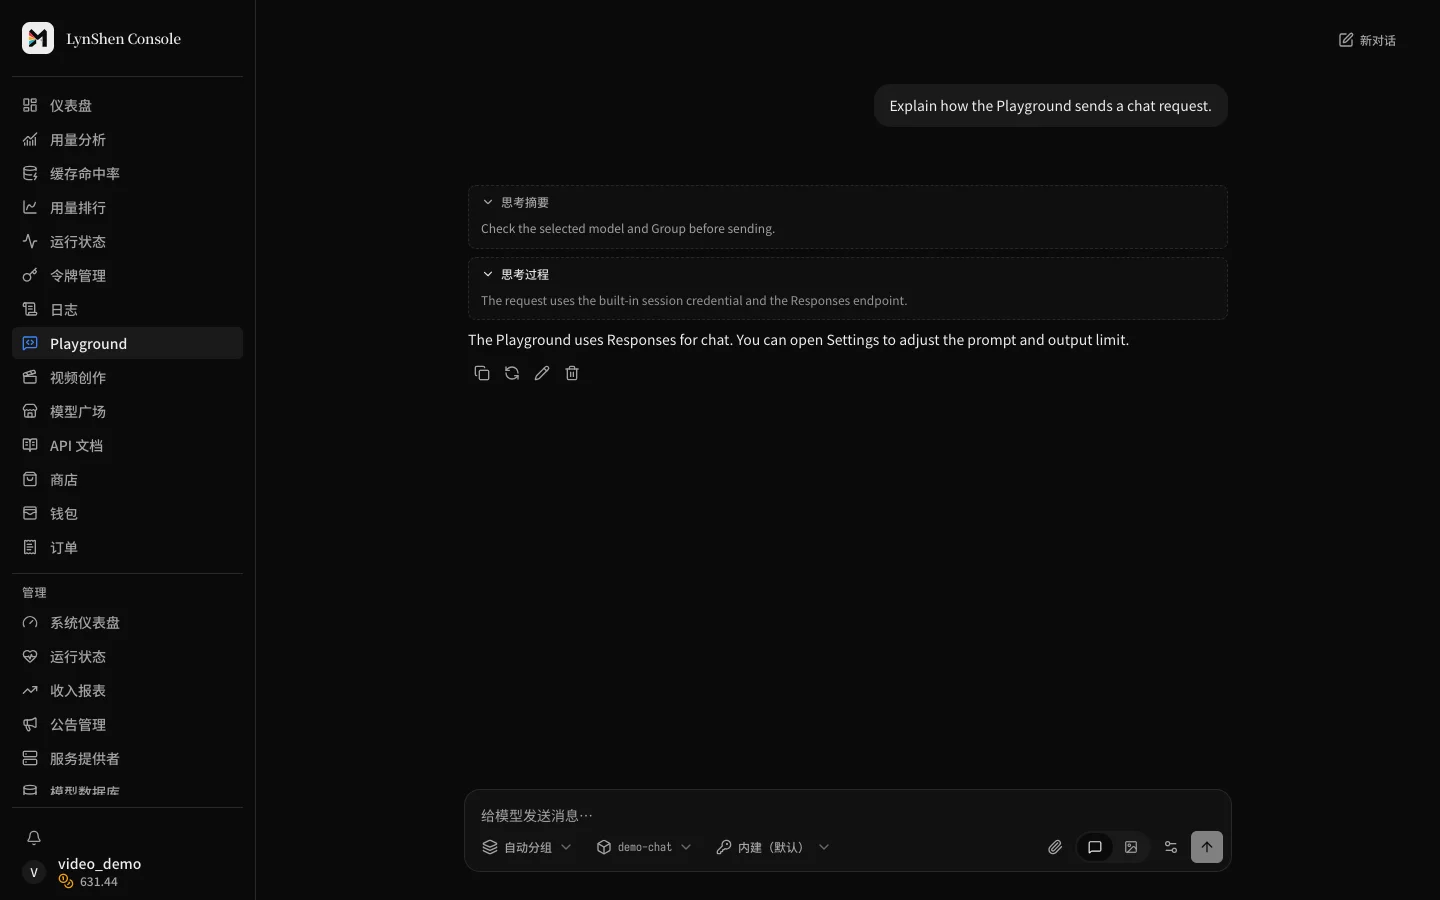The width and height of the screenshot is (1440, 900).
Task: Collapse the 思考过程 section
Action: tap(516, 274)
